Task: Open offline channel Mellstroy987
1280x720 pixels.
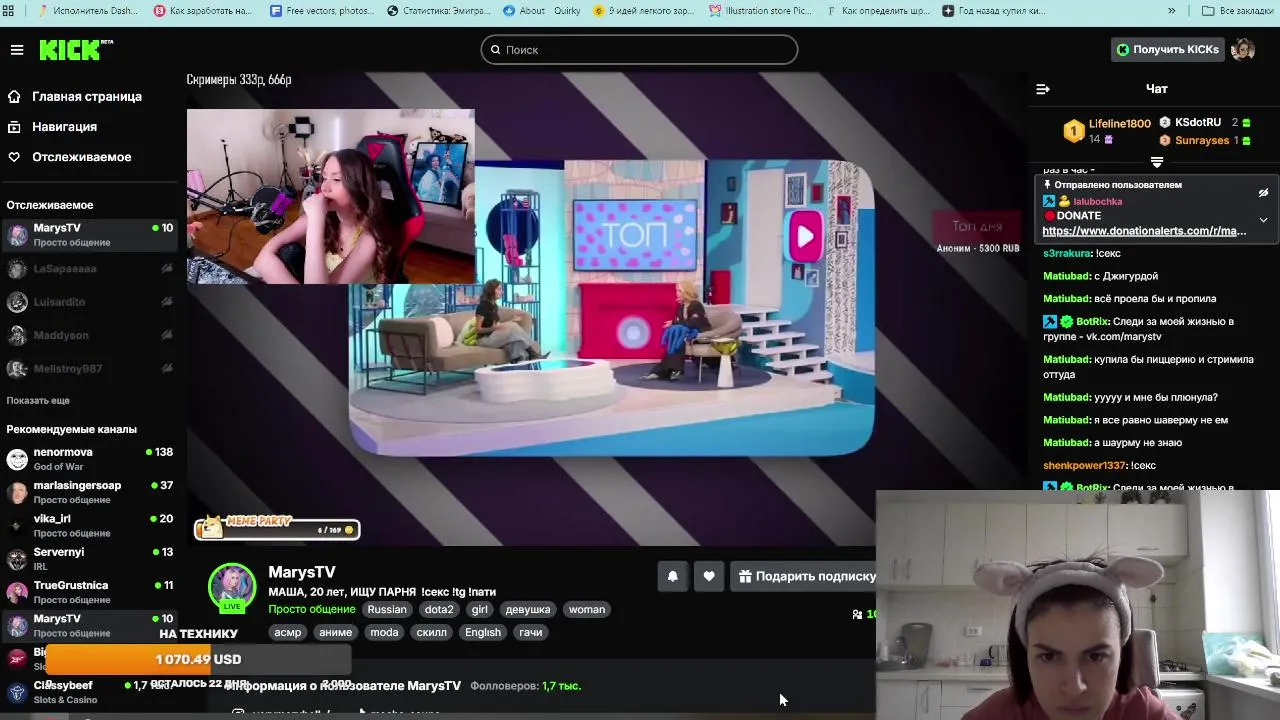Action: (90, 369)
